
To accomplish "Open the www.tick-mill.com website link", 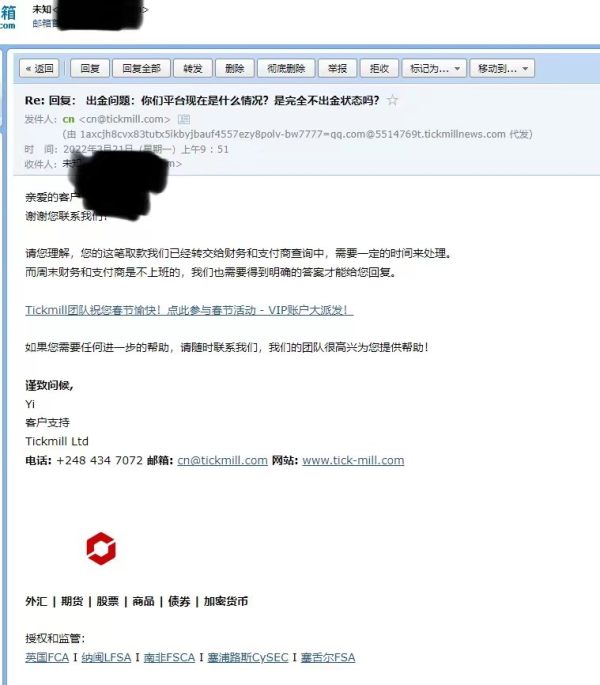I will (x=353, y=460).
